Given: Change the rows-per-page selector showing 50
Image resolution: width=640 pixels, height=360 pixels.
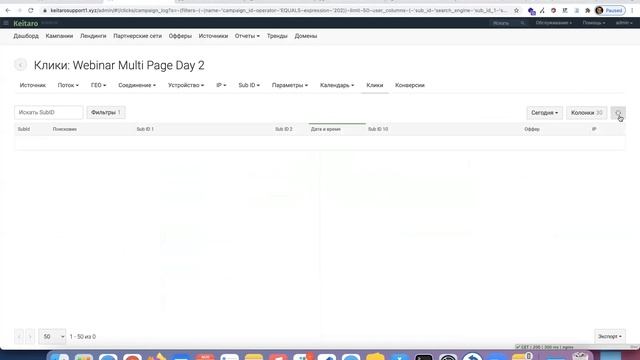Looking at the screenshot, I should coord(52,337).
